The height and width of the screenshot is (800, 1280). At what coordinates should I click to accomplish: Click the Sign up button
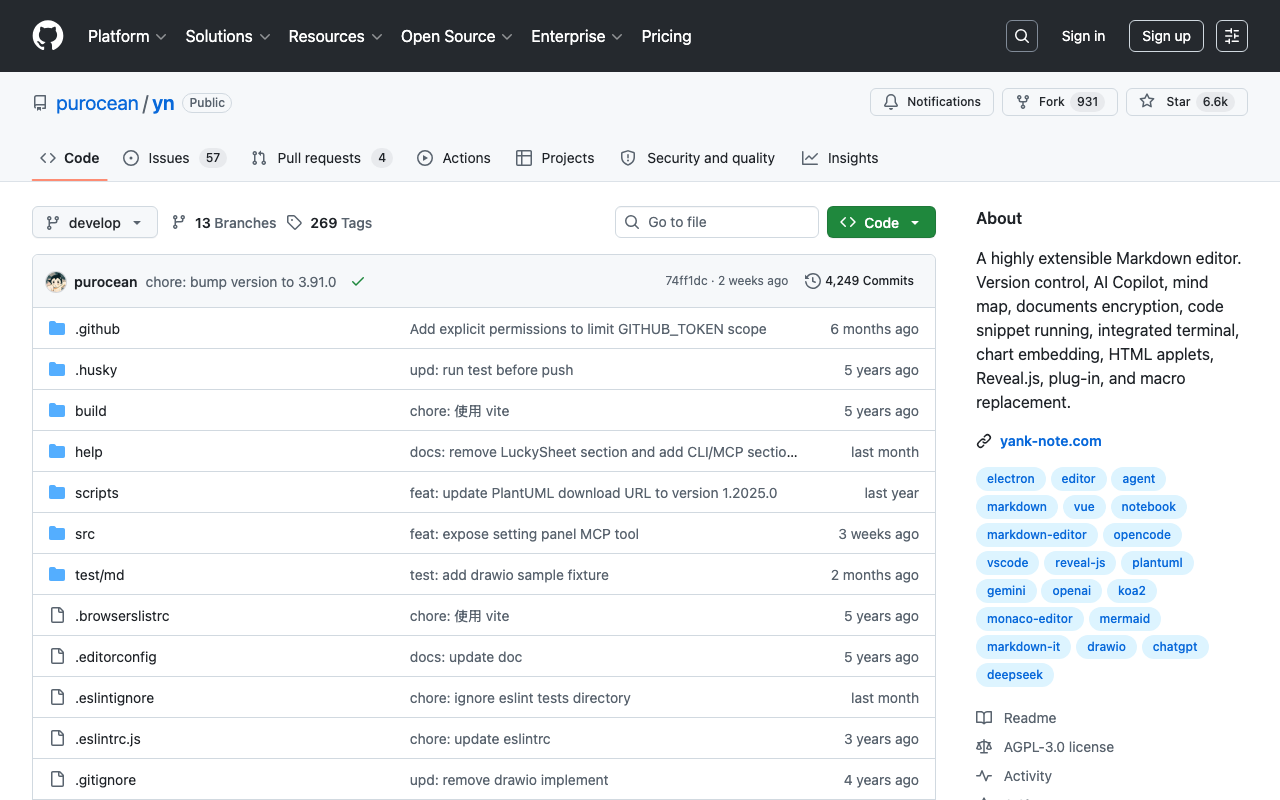click(x=1166, y=36)
